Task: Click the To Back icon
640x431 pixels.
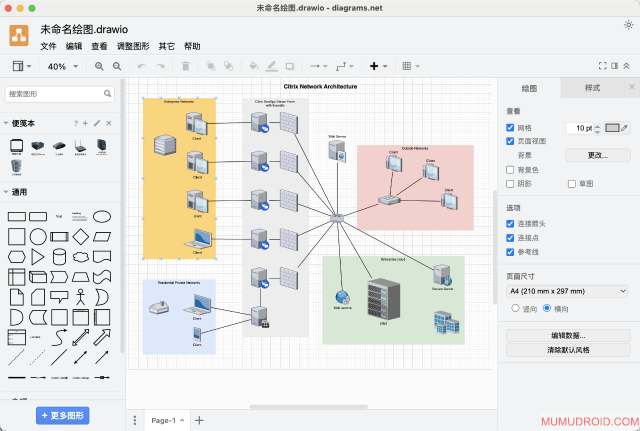Action: 229,66
